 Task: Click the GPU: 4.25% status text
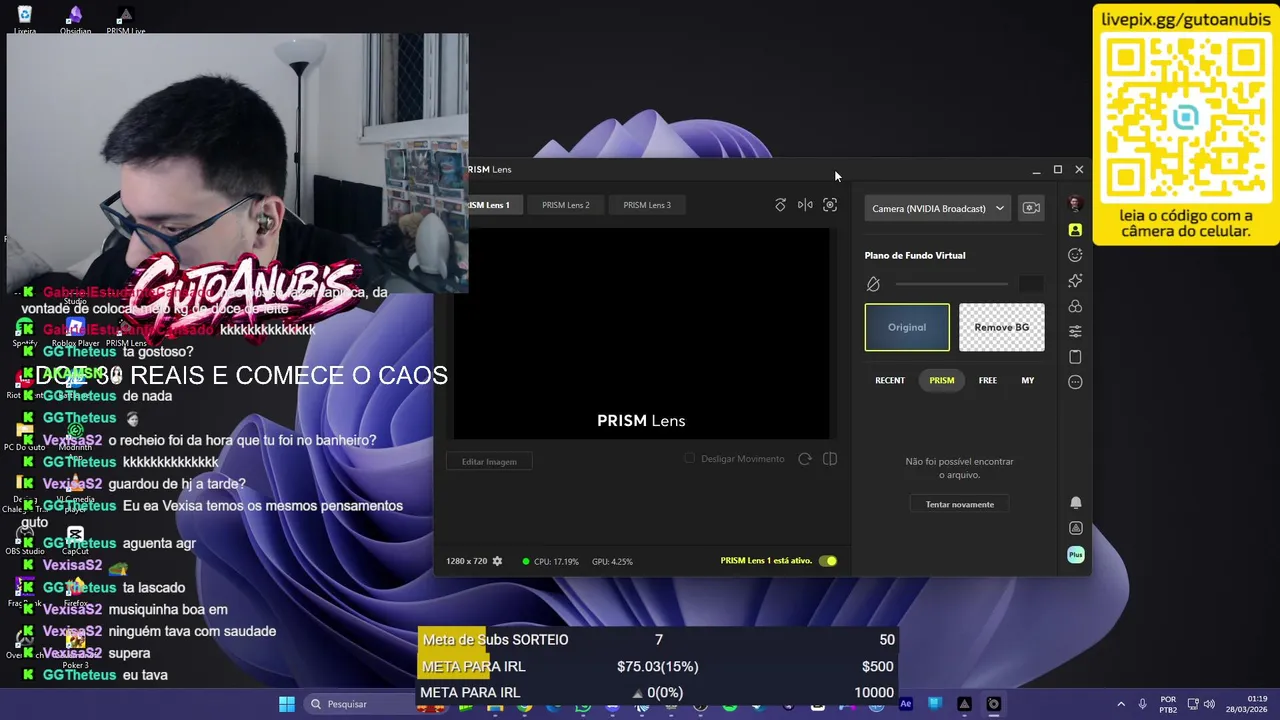click(612, 561)
